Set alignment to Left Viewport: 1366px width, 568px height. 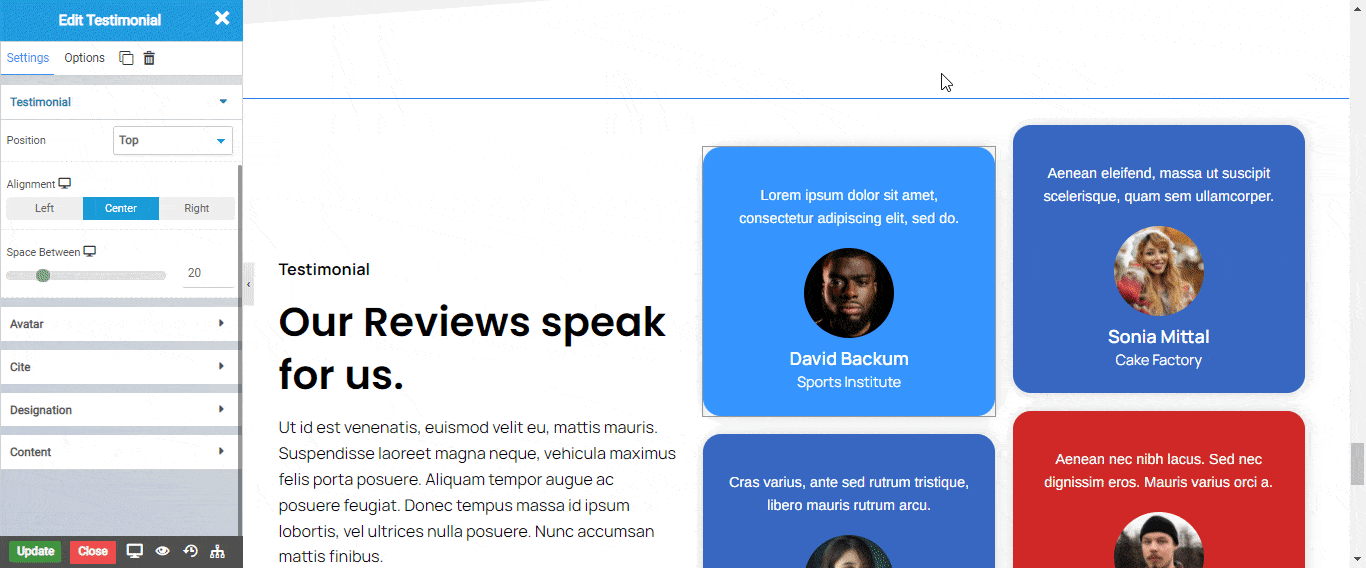point(45,208)
